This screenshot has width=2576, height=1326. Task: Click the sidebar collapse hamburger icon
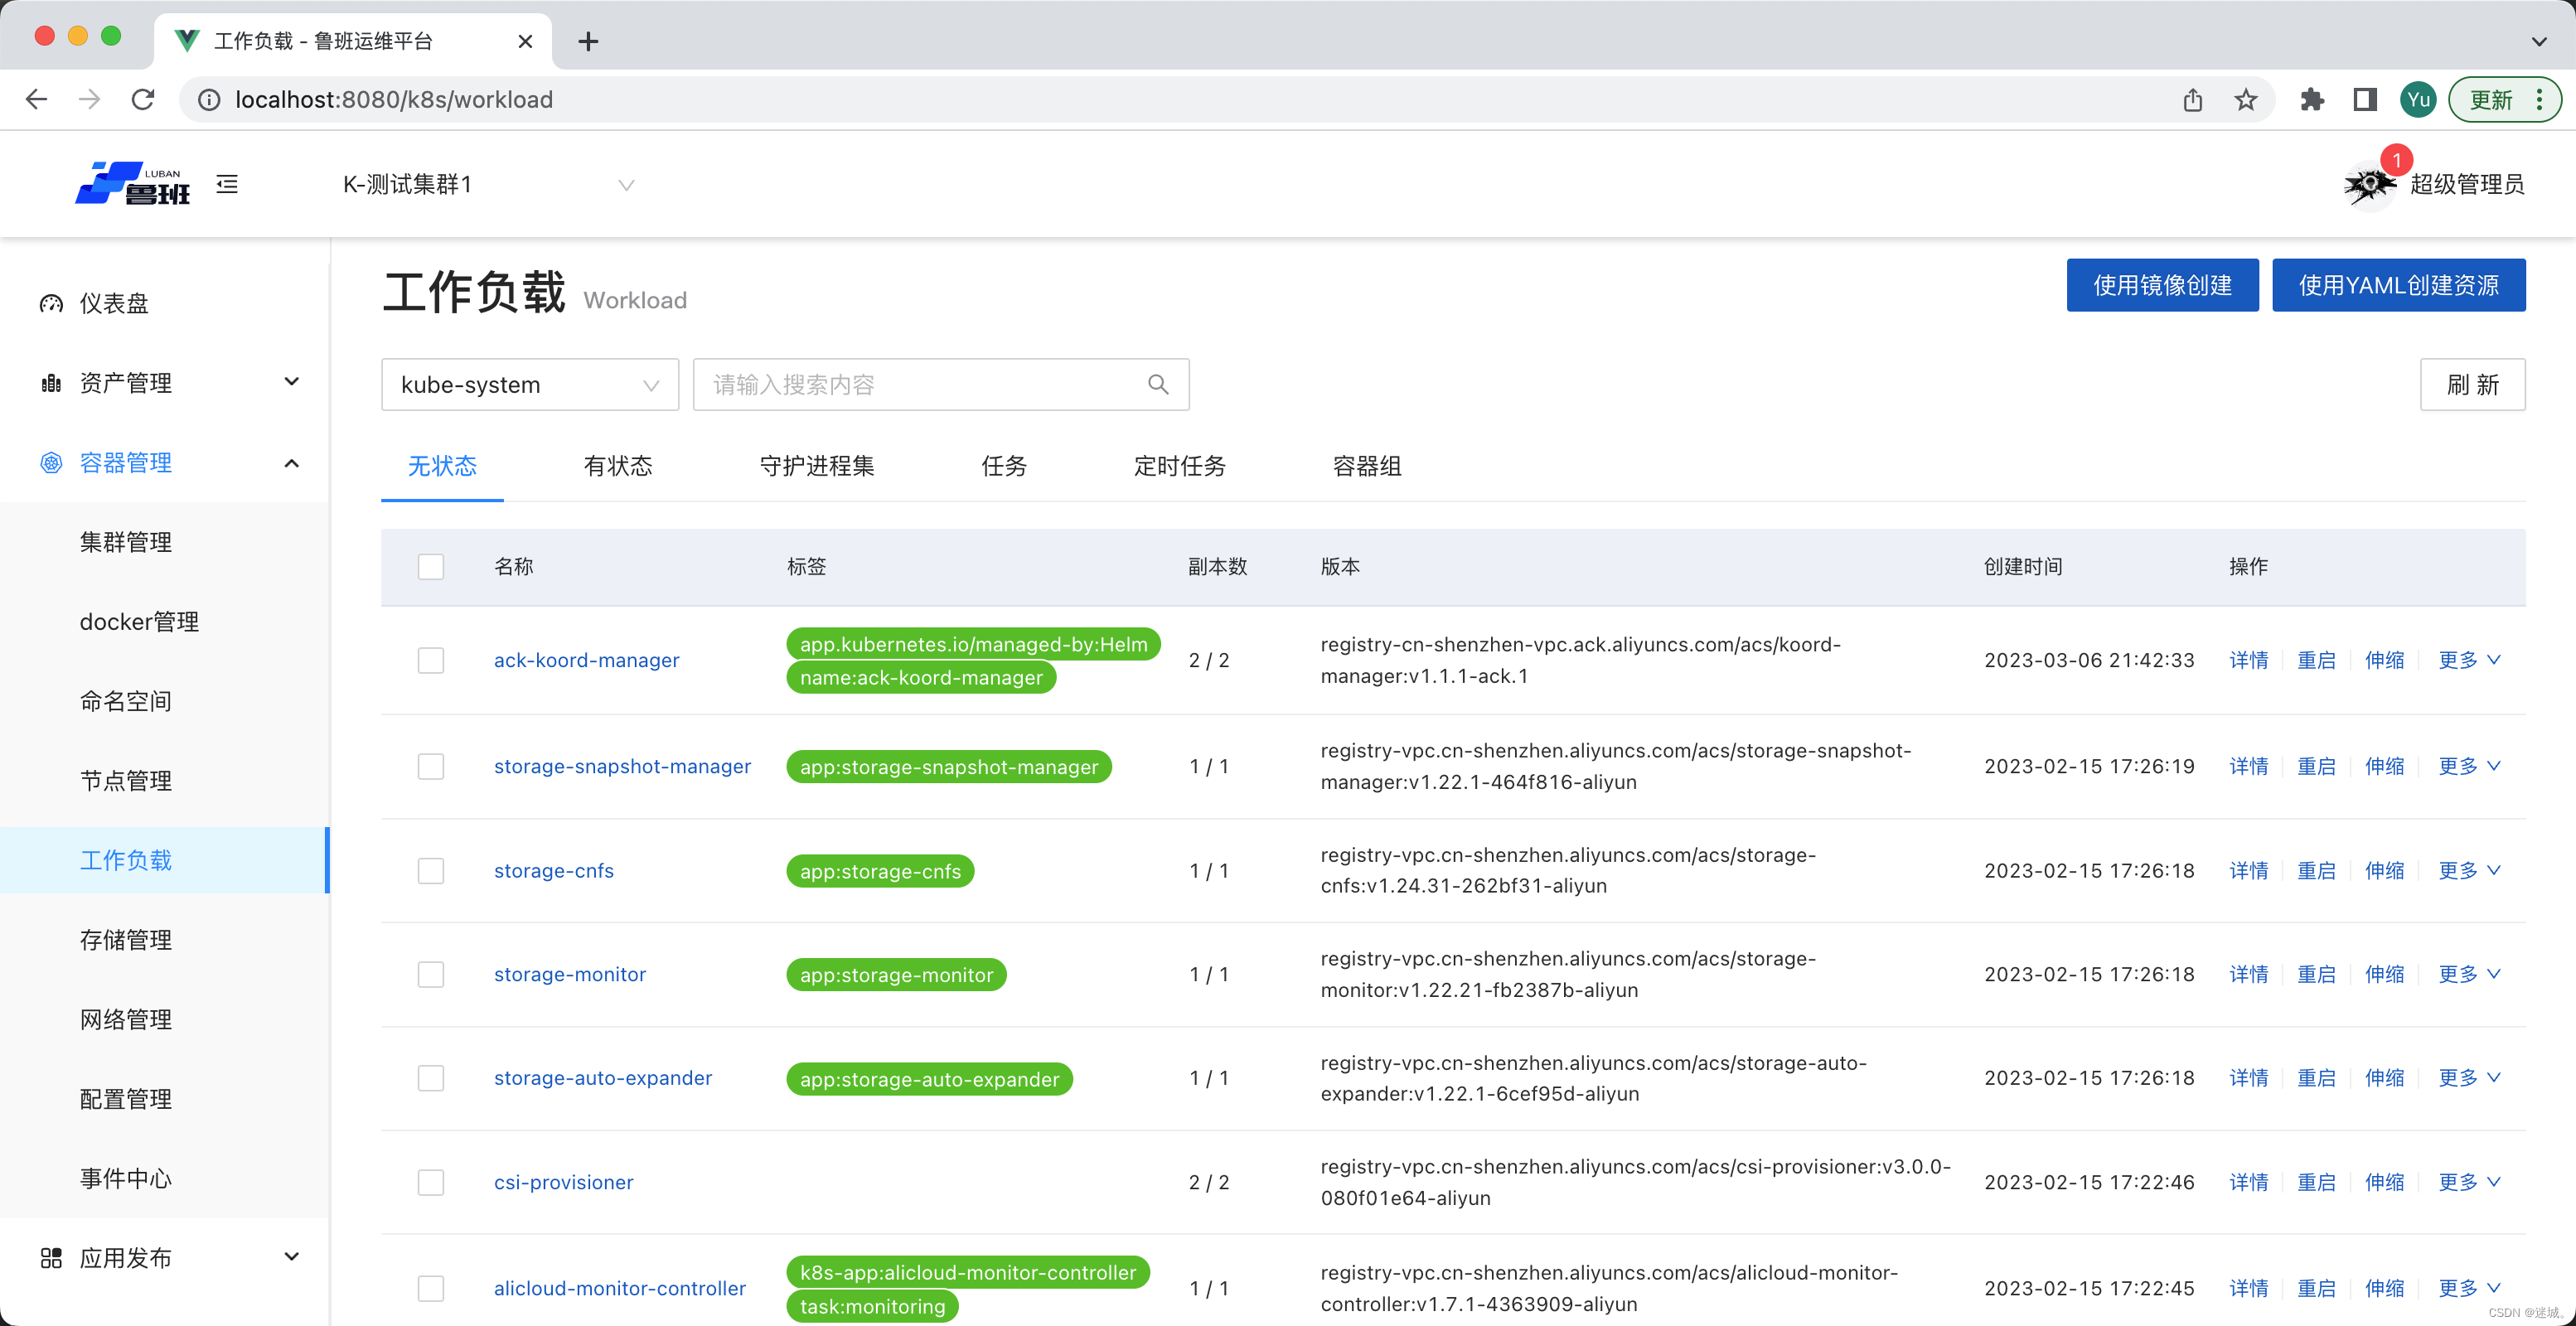[x=227, y=184]
